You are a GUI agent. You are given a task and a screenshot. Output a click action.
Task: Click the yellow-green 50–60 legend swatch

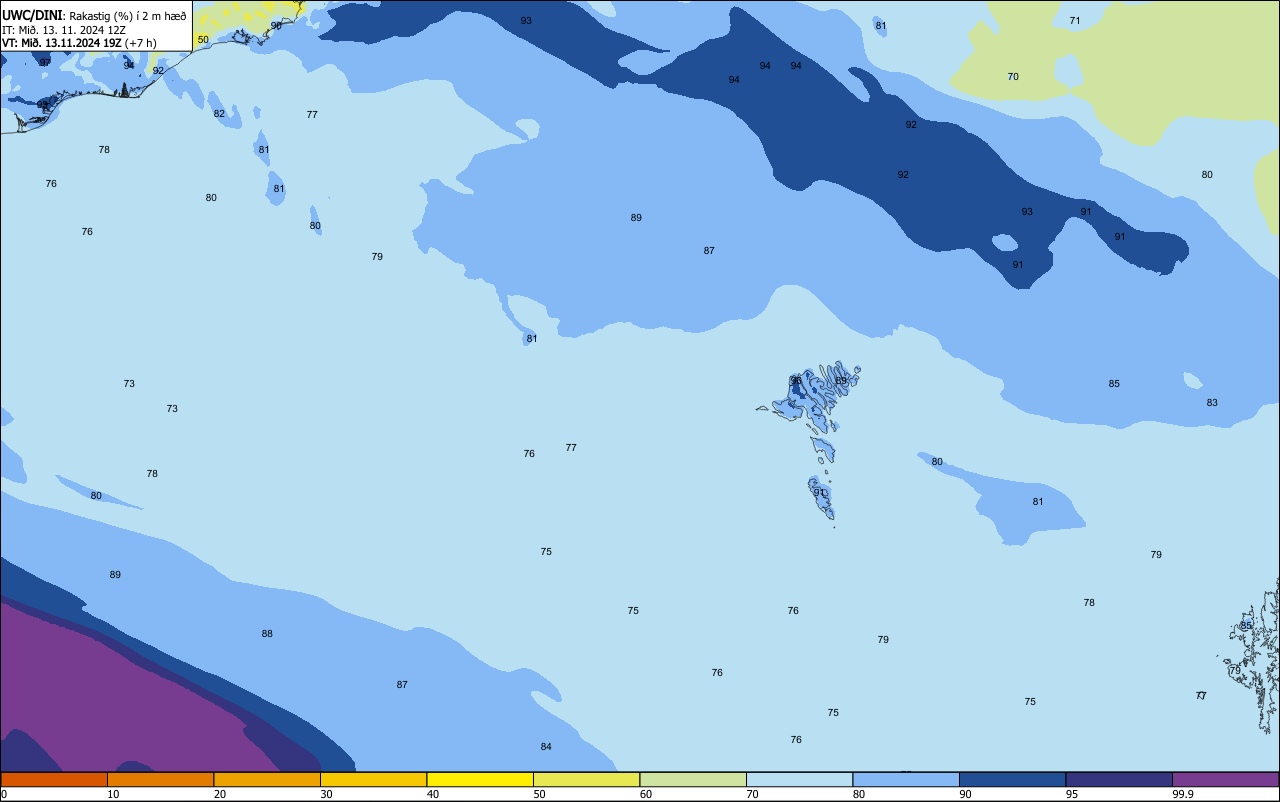coord(586,779)
